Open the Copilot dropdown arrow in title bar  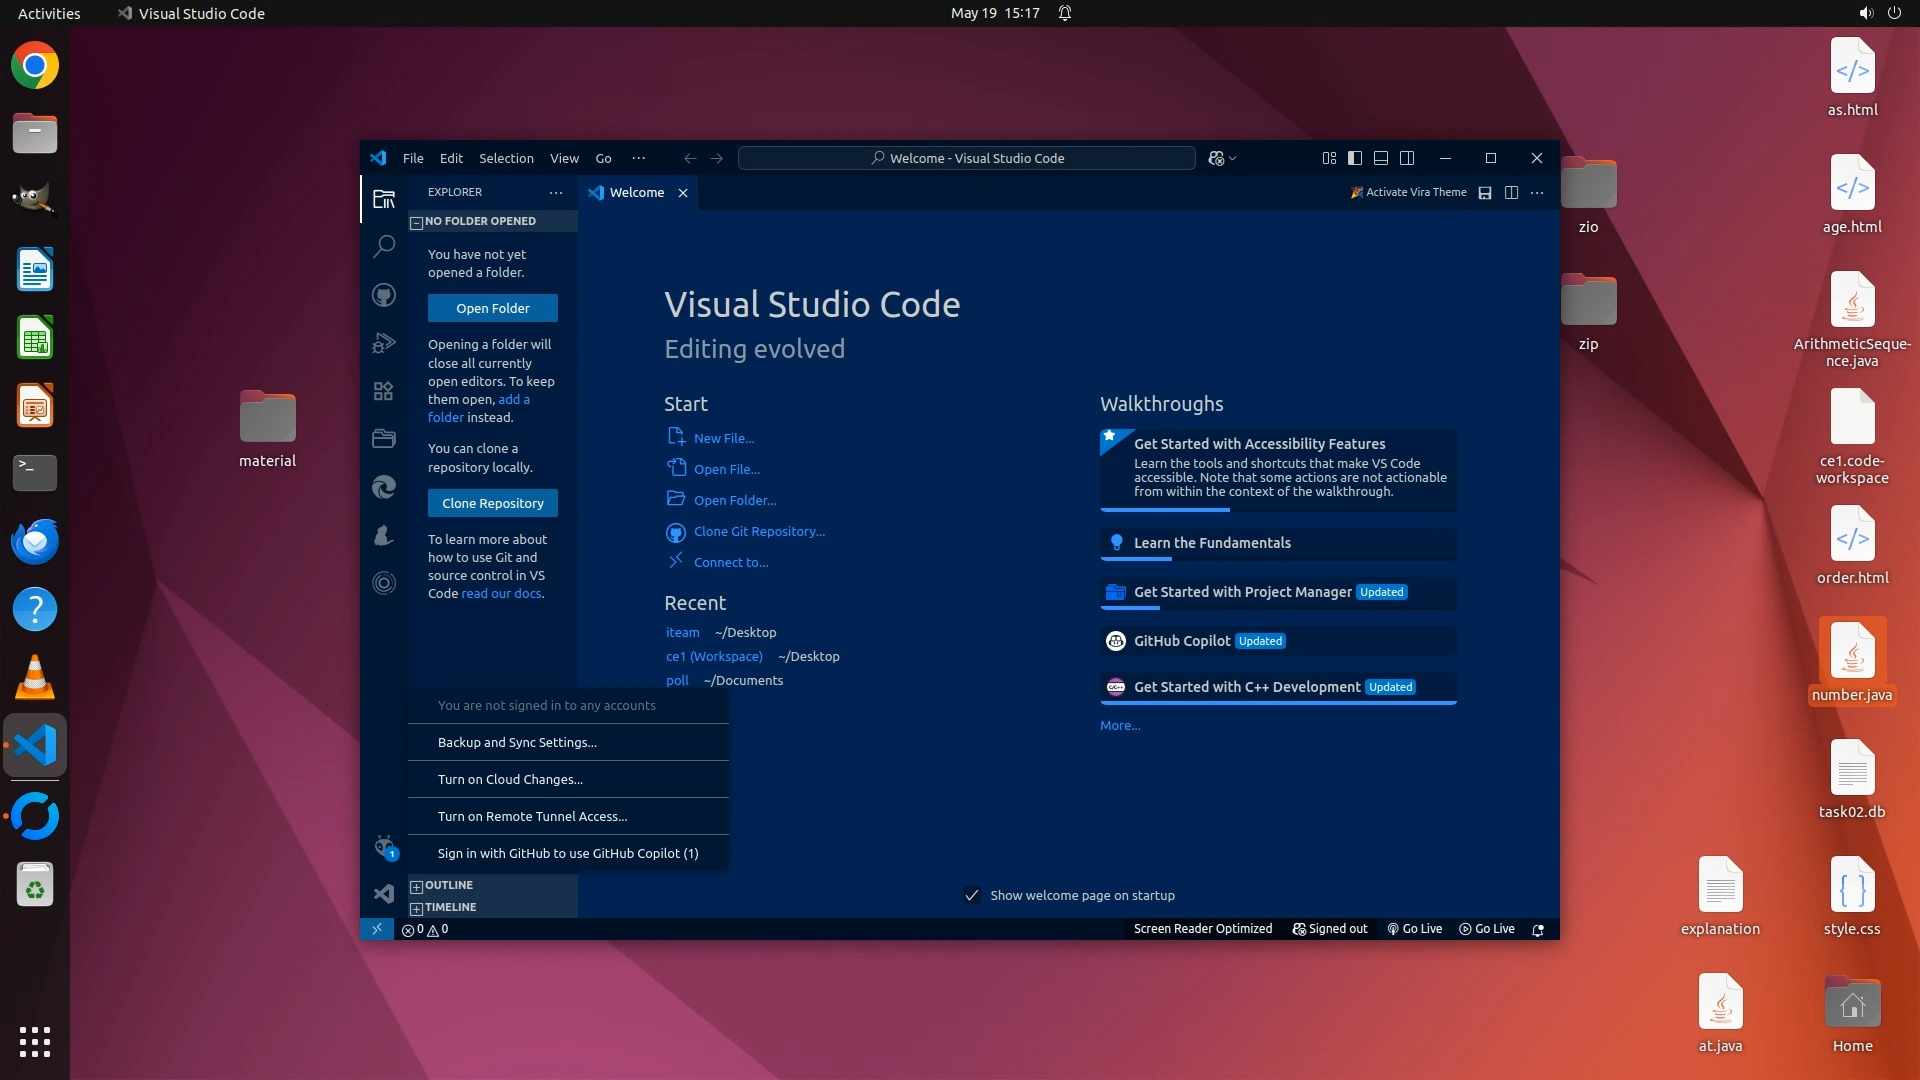point(1233,158)
